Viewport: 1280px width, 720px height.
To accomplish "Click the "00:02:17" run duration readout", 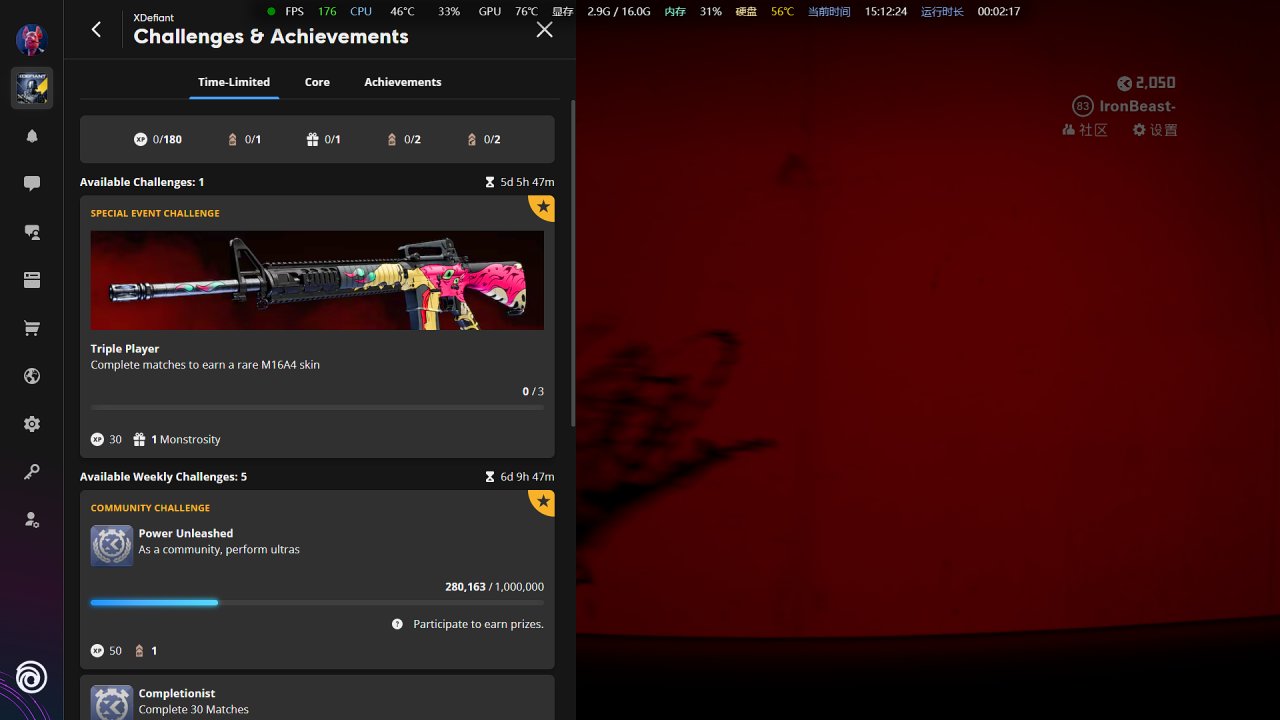I will coord(999,12).
